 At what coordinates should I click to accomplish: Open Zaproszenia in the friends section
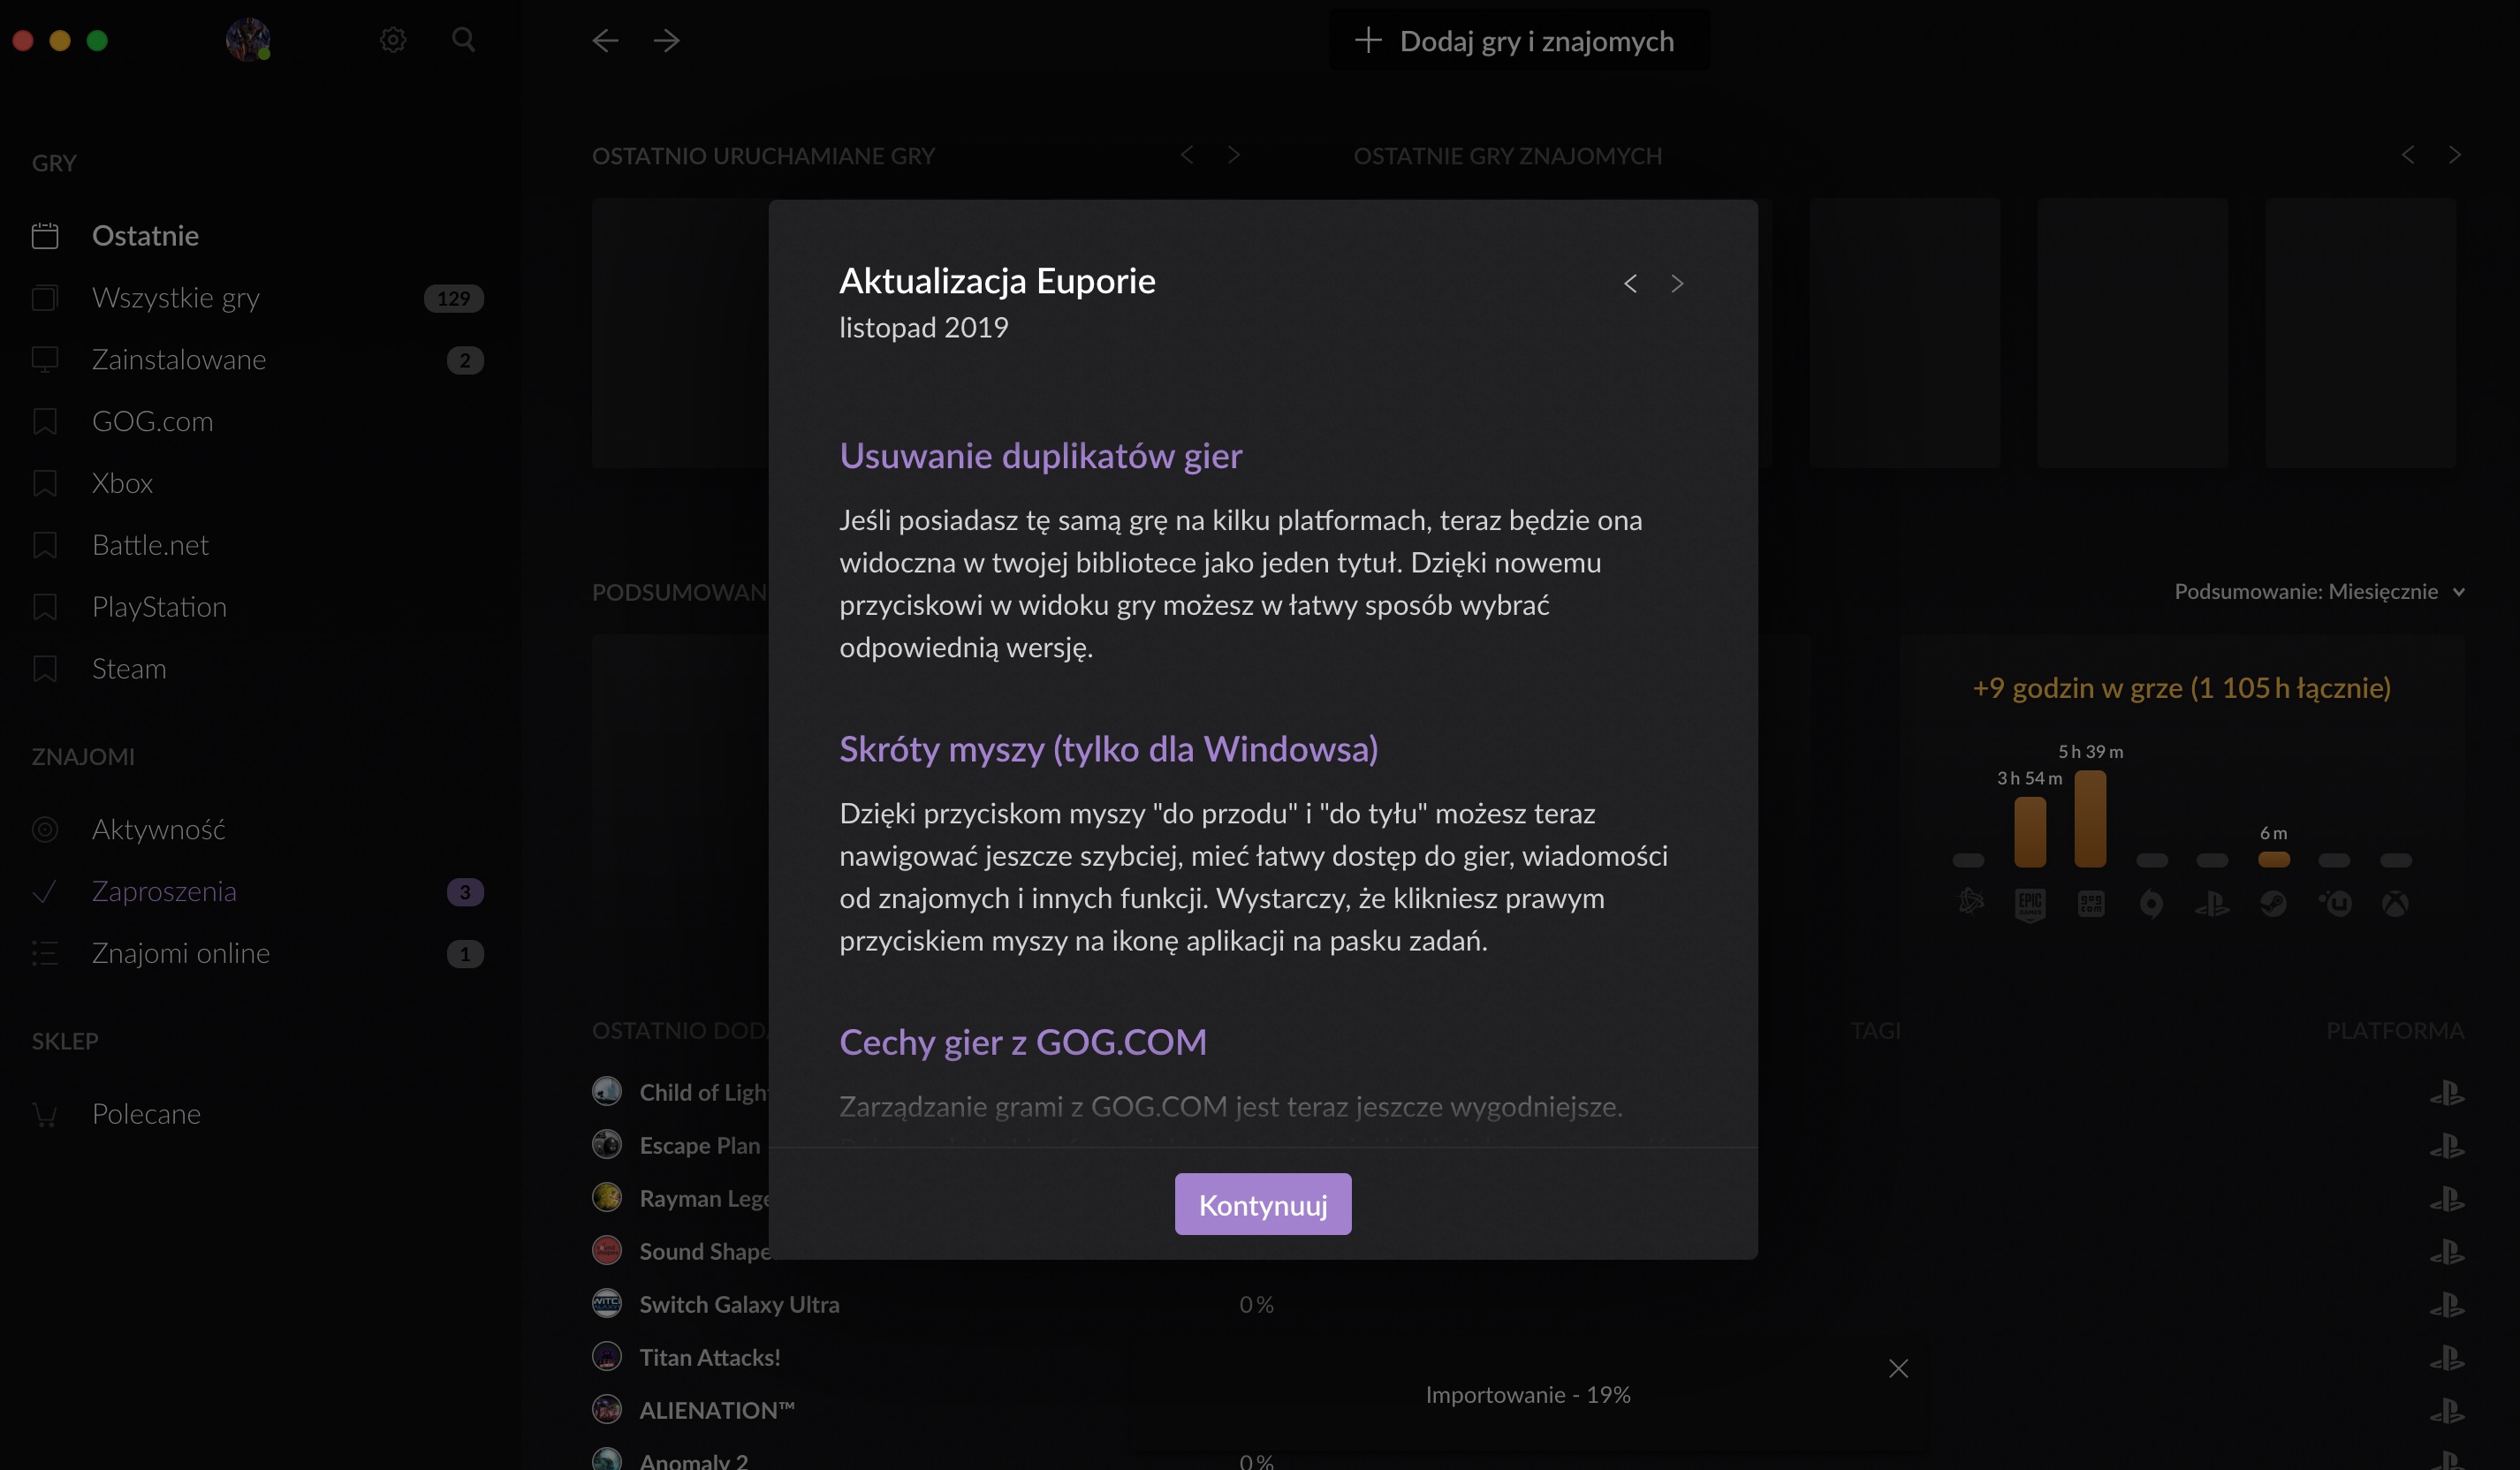tap(257, 891)
